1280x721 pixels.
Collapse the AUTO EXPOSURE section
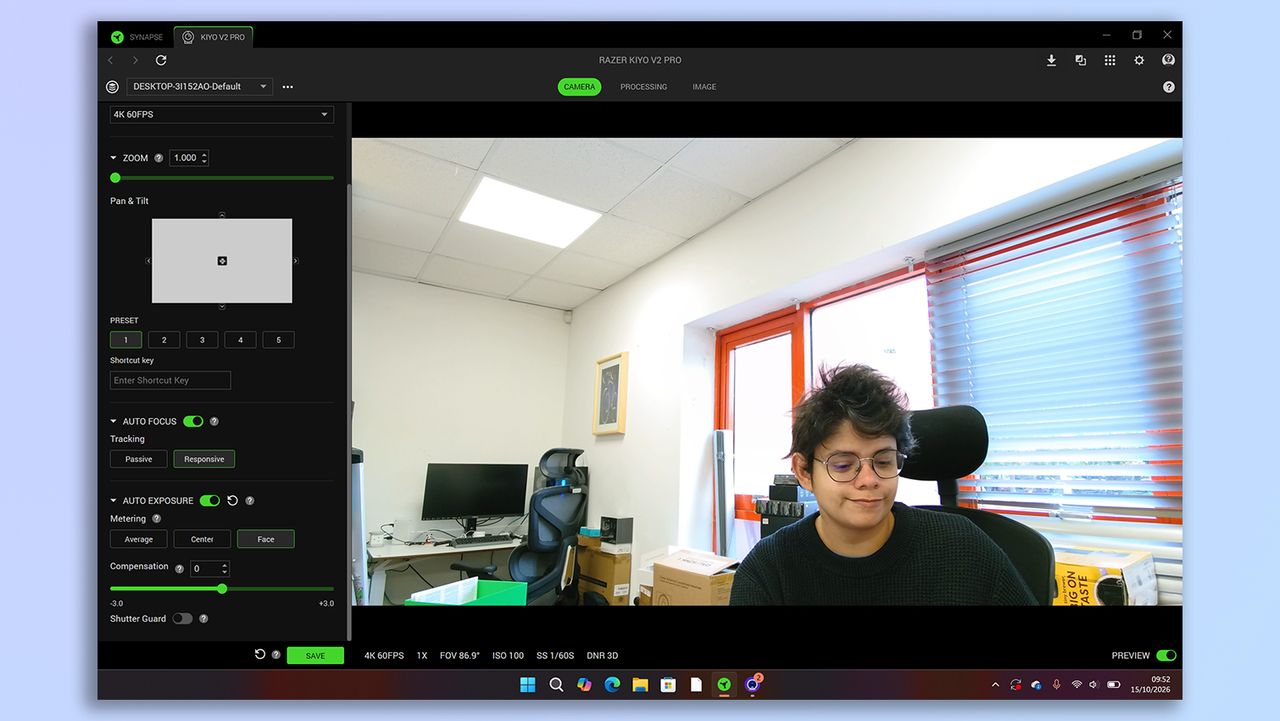coord(114,500)
